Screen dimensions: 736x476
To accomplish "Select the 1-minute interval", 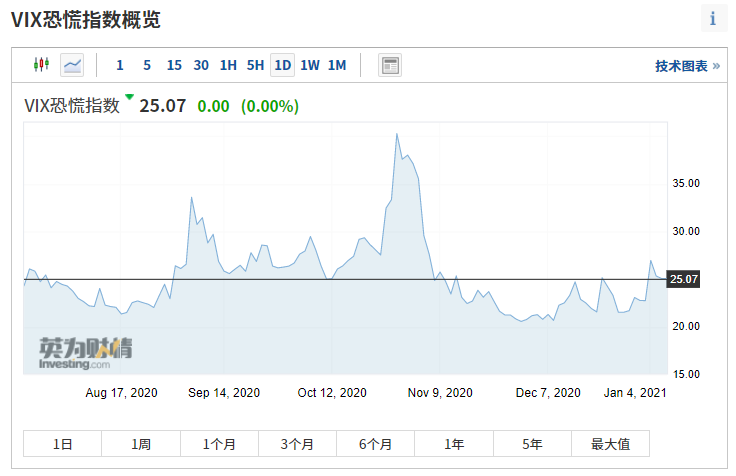I will coord(120,65).
